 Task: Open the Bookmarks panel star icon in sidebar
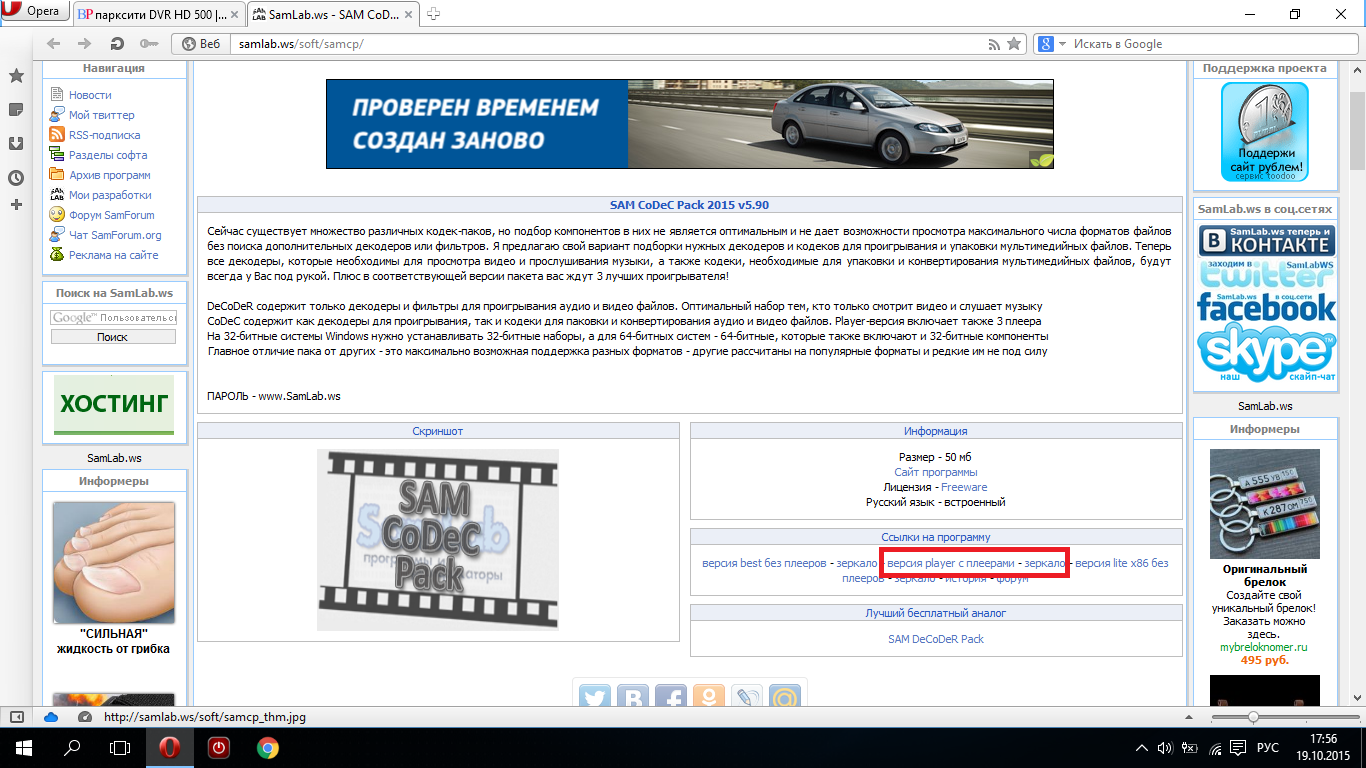(x=16, y=76)
